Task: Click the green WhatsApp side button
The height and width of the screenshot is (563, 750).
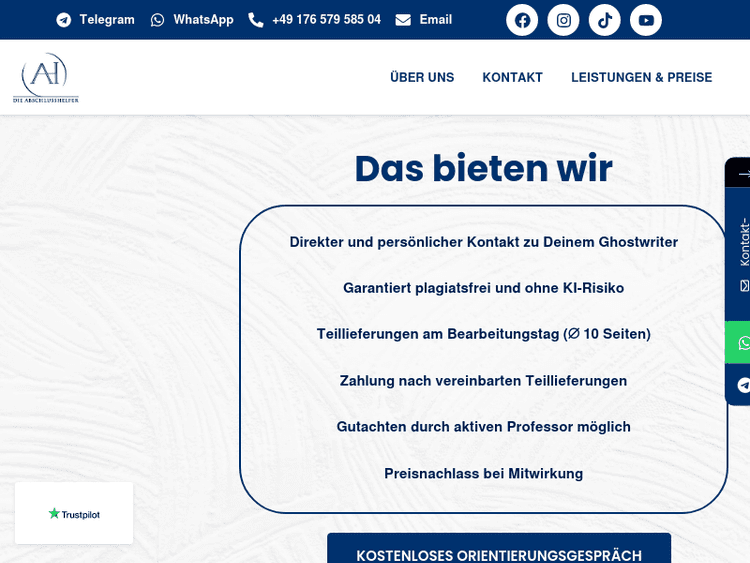Action: [739, 342]
